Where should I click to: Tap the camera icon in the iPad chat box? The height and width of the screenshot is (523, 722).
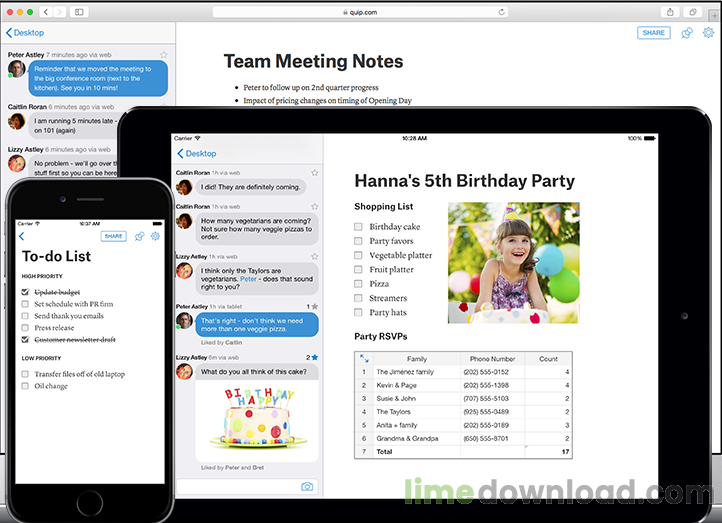307,487
